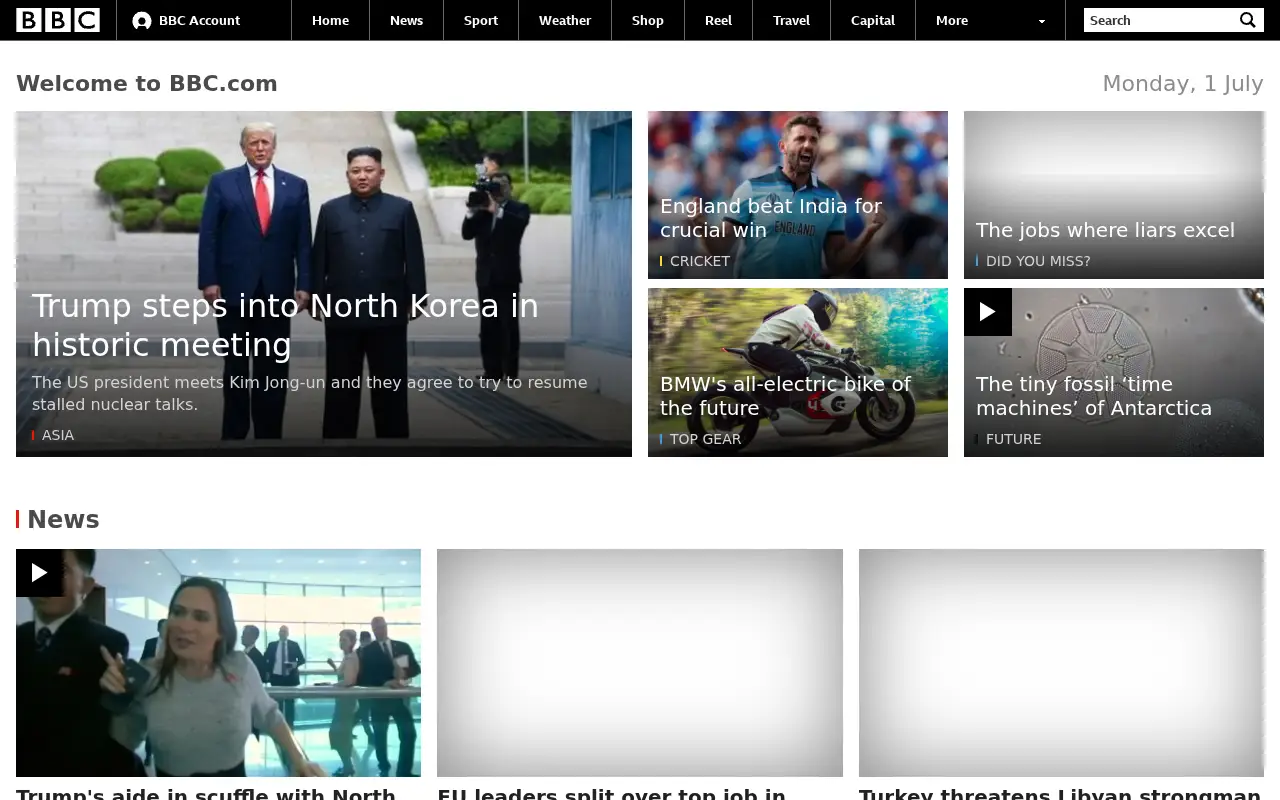Open the tiny fossil time machines headline
The width and height of the screenshot is (1280, 800).
click(x=1094, y=396)
